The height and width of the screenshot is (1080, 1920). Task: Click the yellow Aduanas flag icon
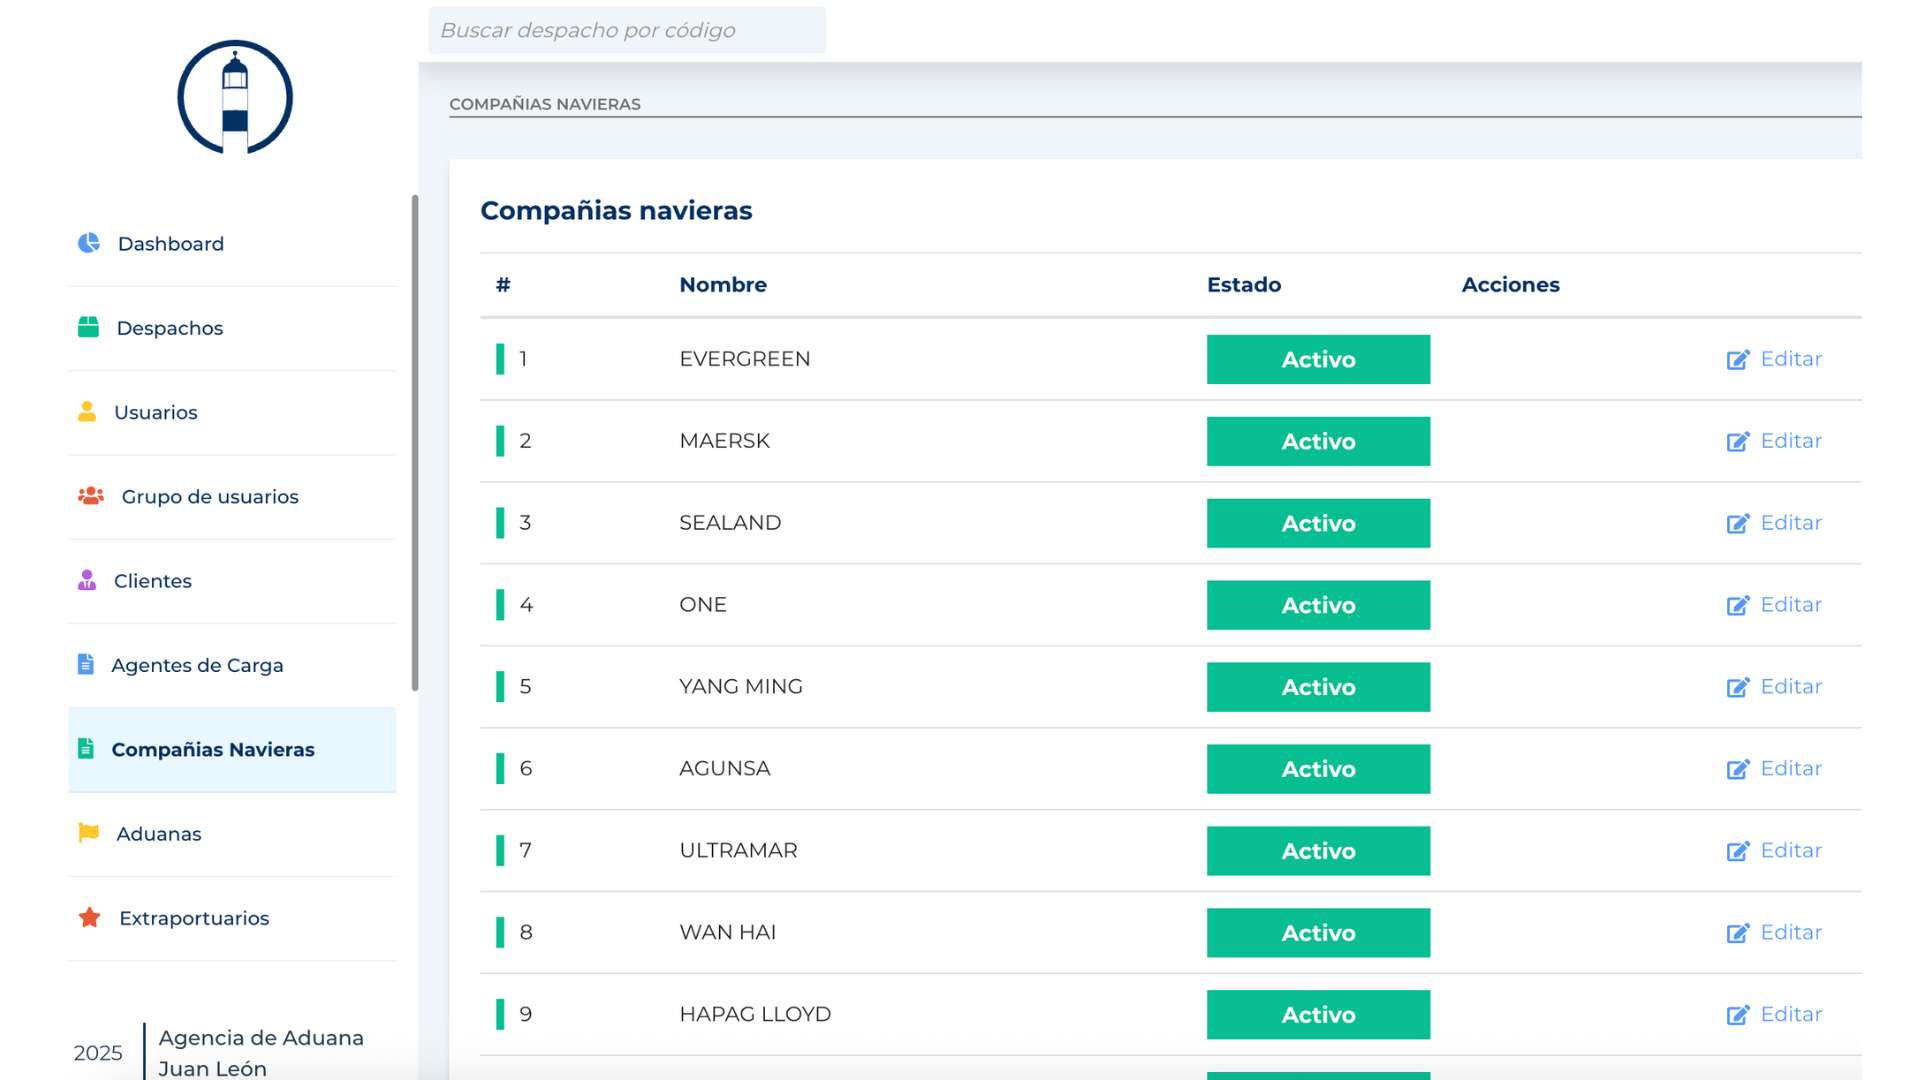[88, 833]
